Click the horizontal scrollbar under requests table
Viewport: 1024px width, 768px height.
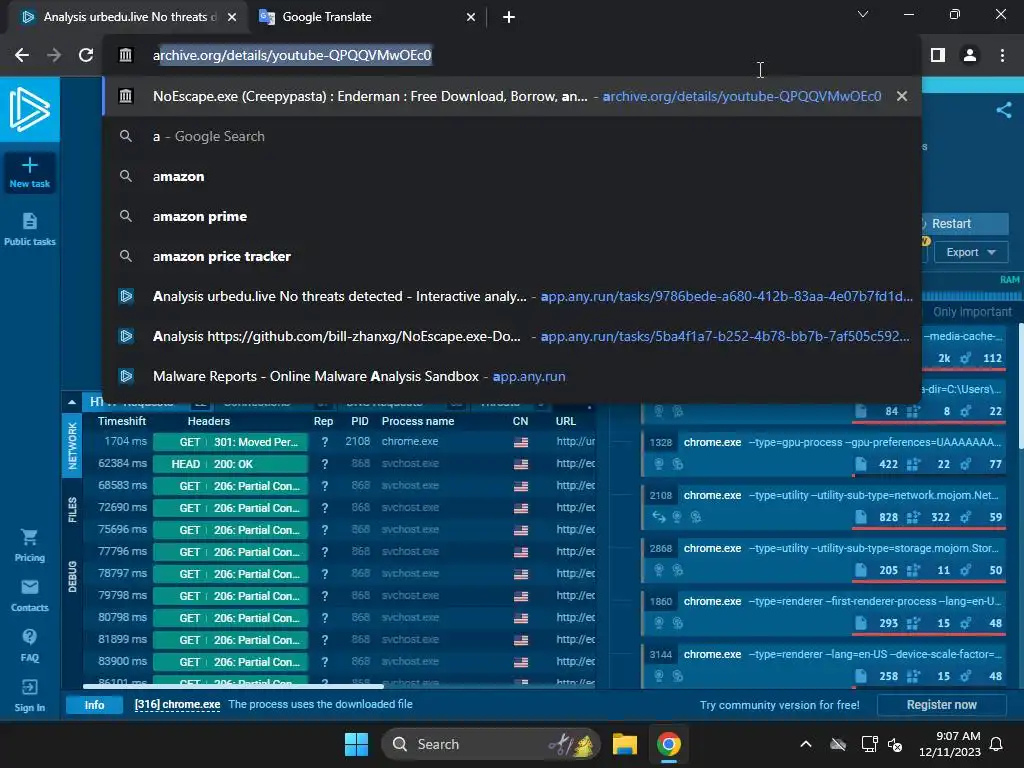(233, 686)
